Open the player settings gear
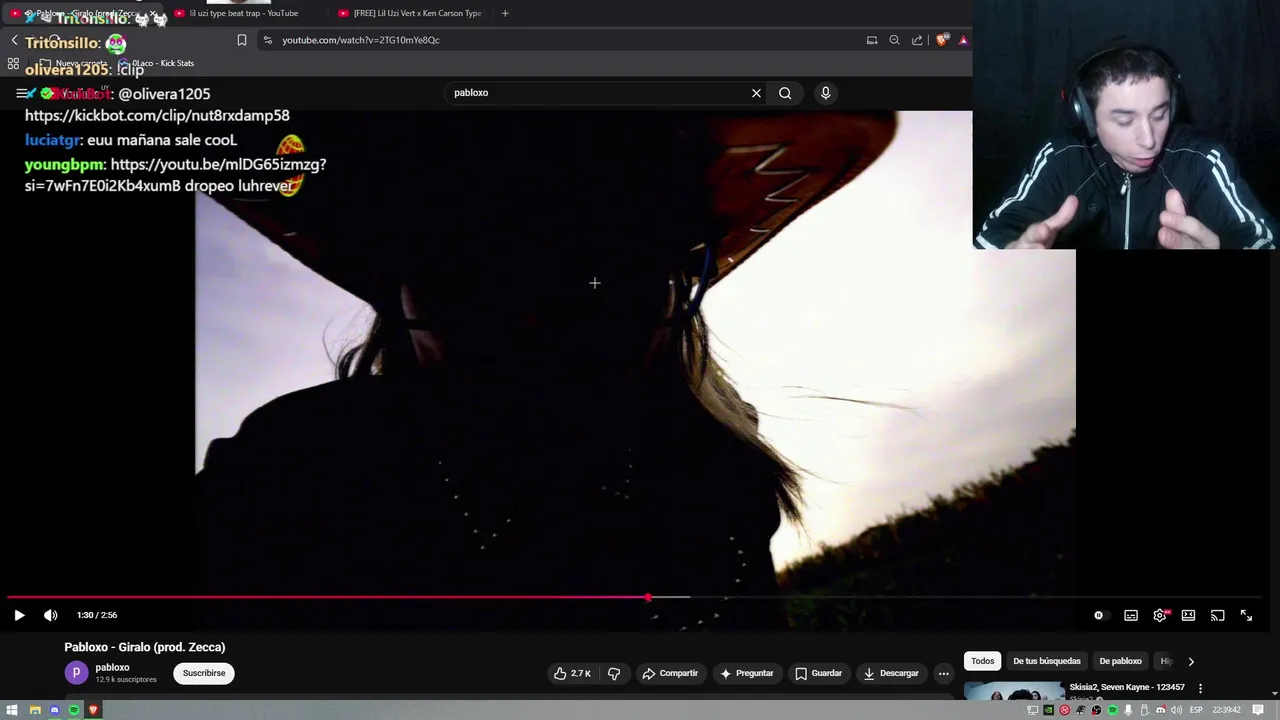The height and width of the screenshot is (720, 1280). click(1160, 615)
